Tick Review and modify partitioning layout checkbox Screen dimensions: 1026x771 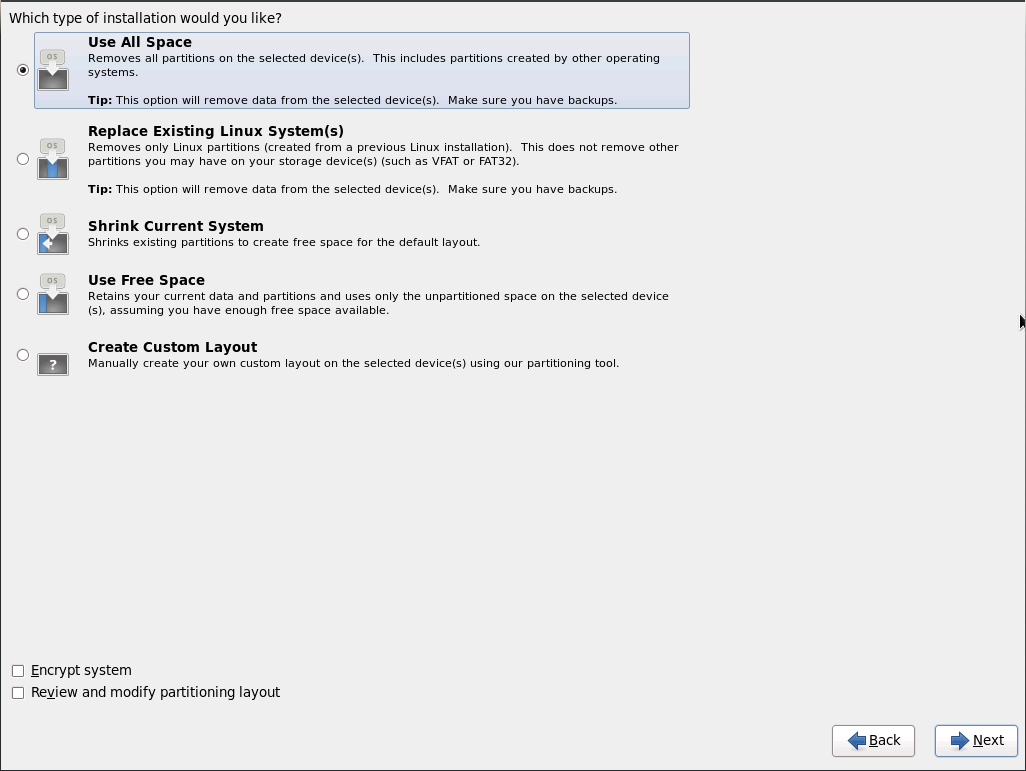pyautogui.click(x=18, y=692)
